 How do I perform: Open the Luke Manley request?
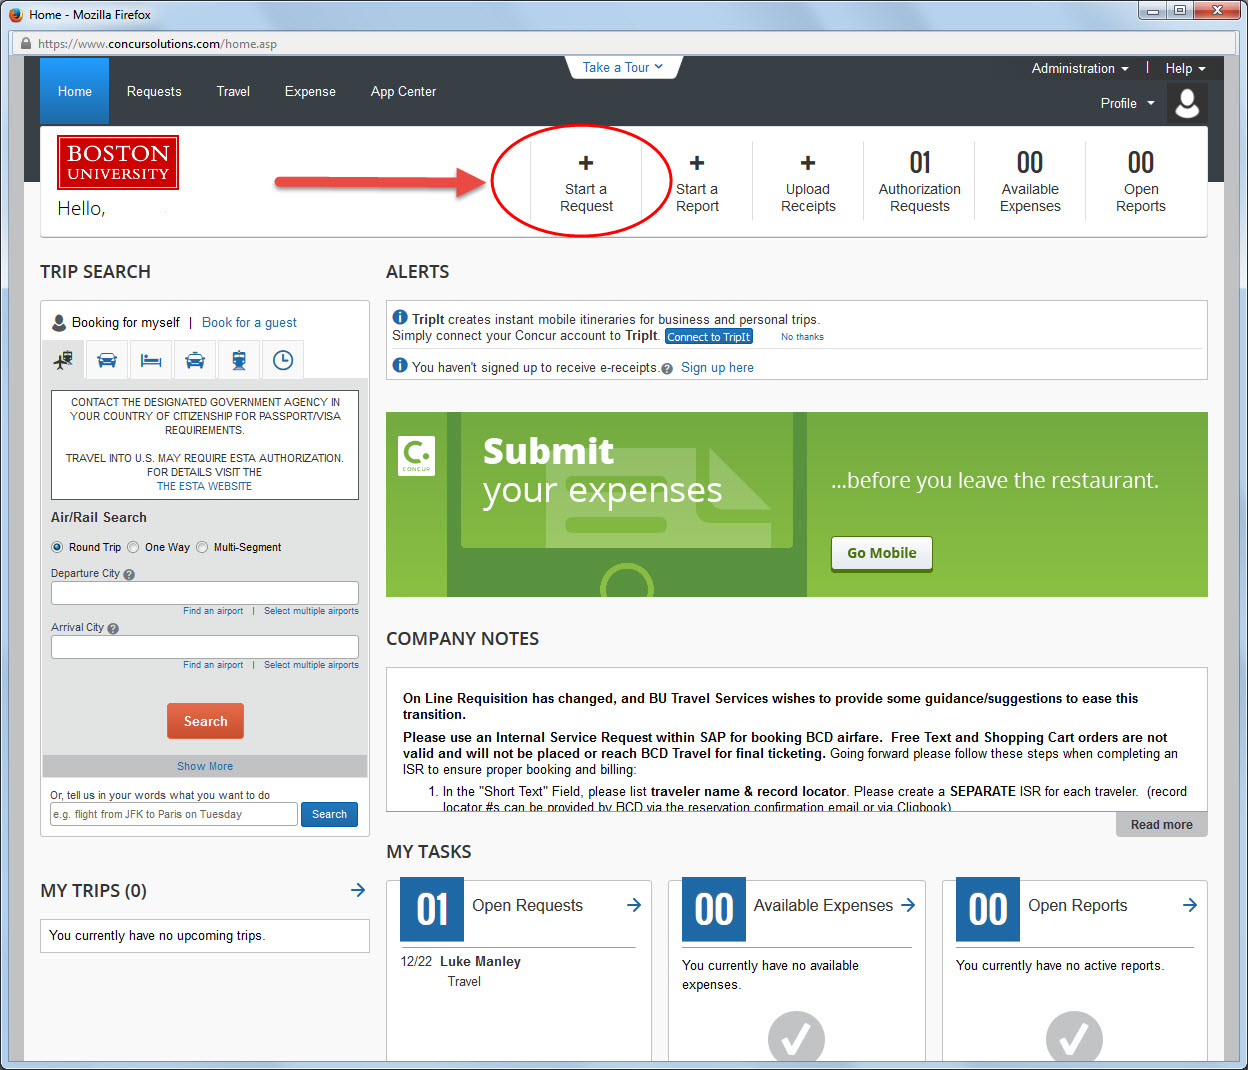[x=480, y=961]
